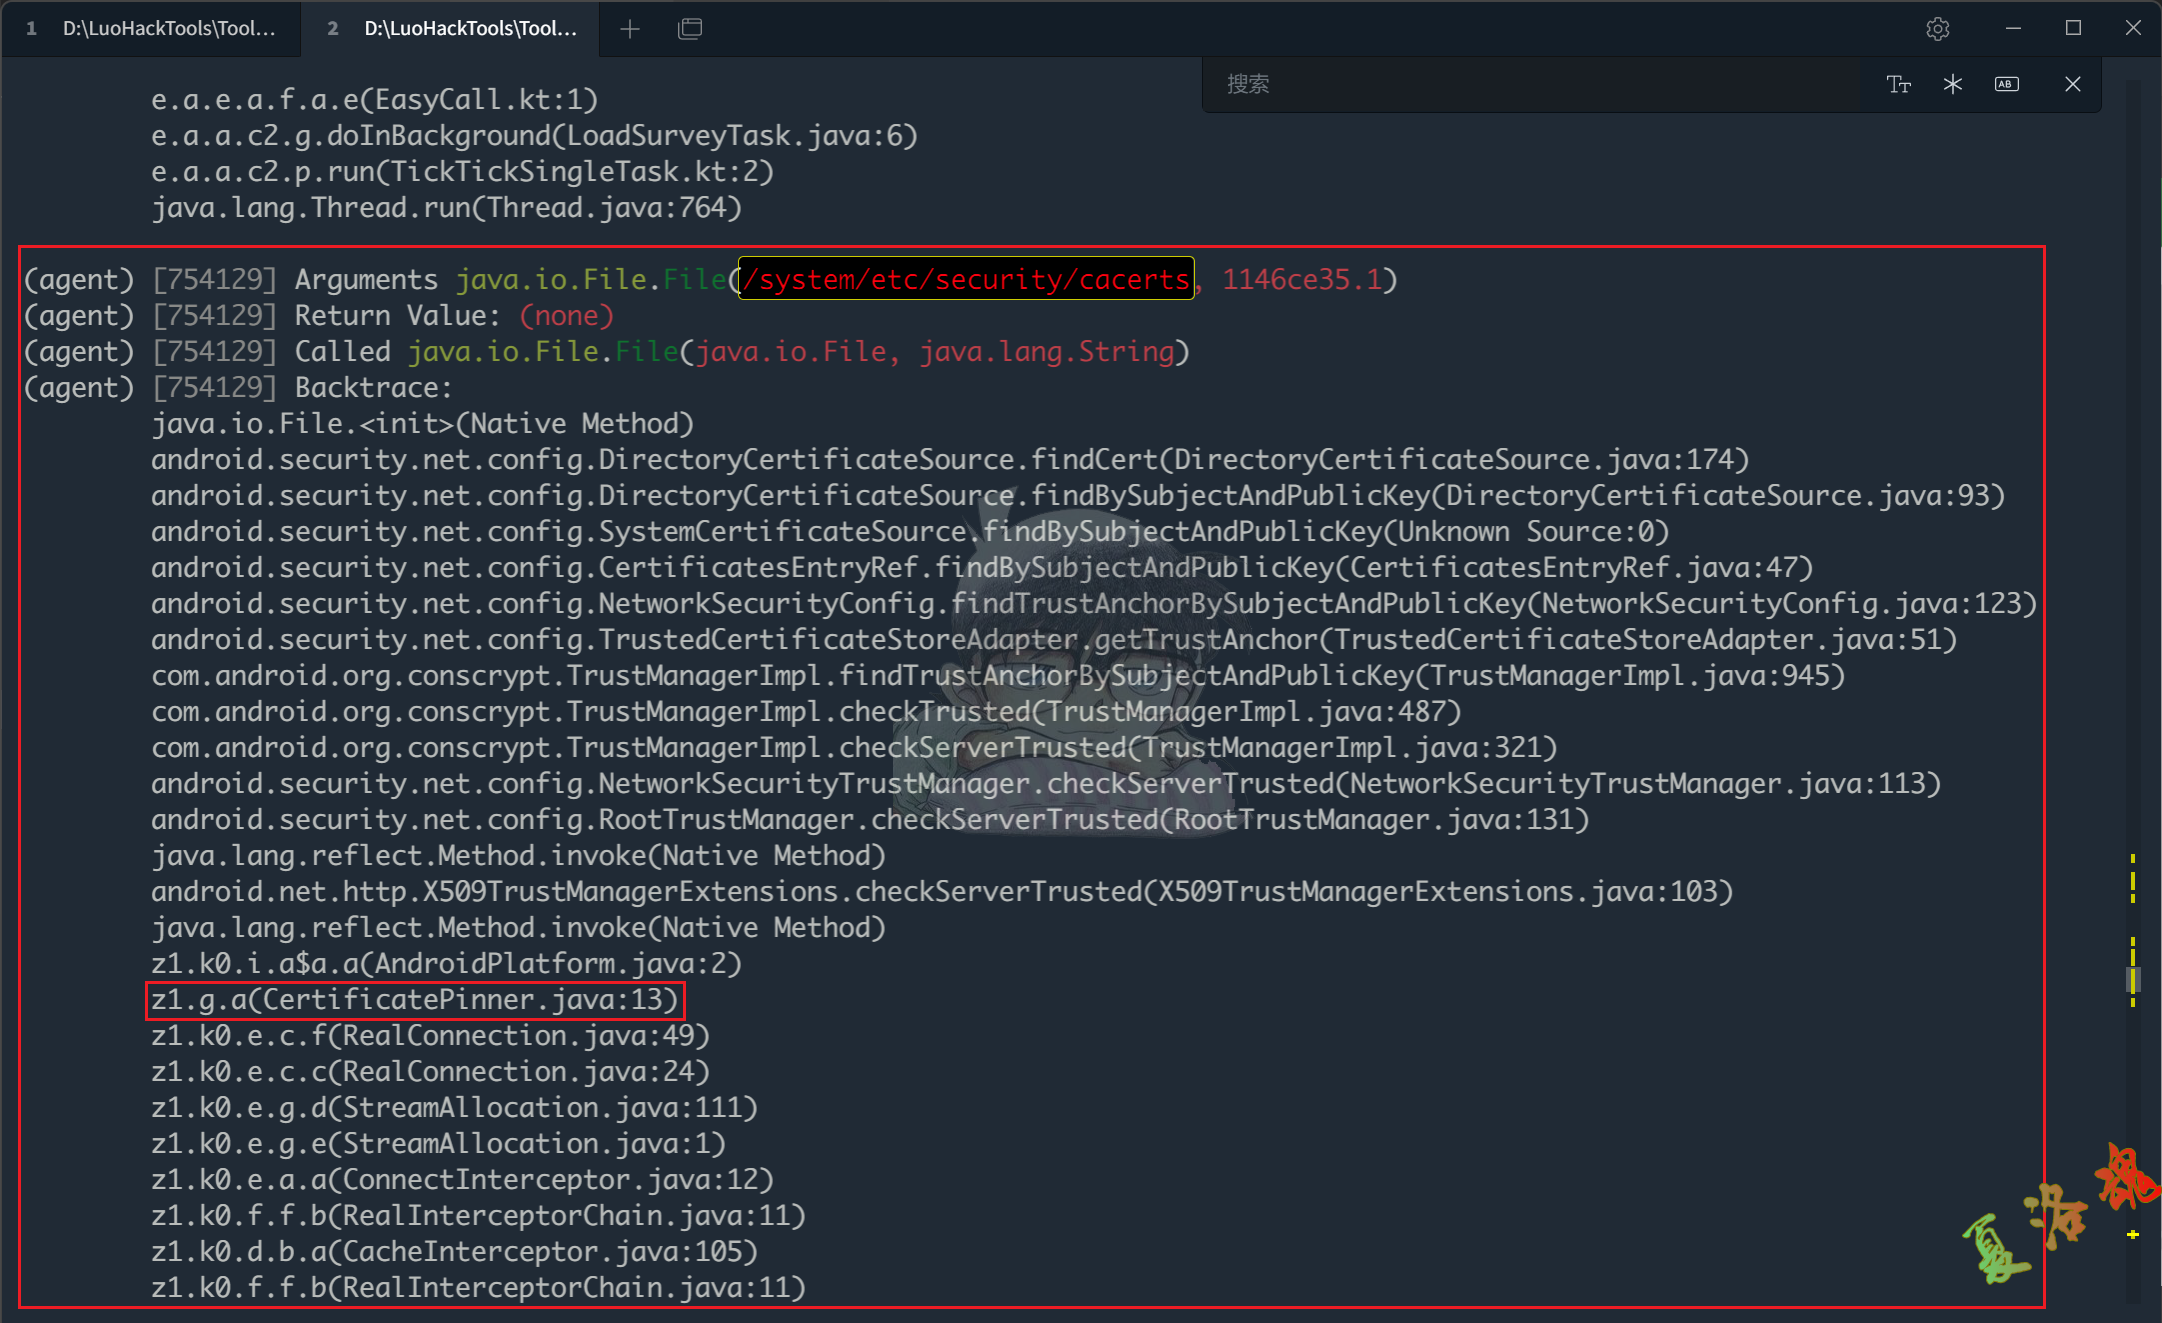Click the highlighted /system/etc/security/cacerts path
Viewport: 2162px width, 1323px height.
966,279
